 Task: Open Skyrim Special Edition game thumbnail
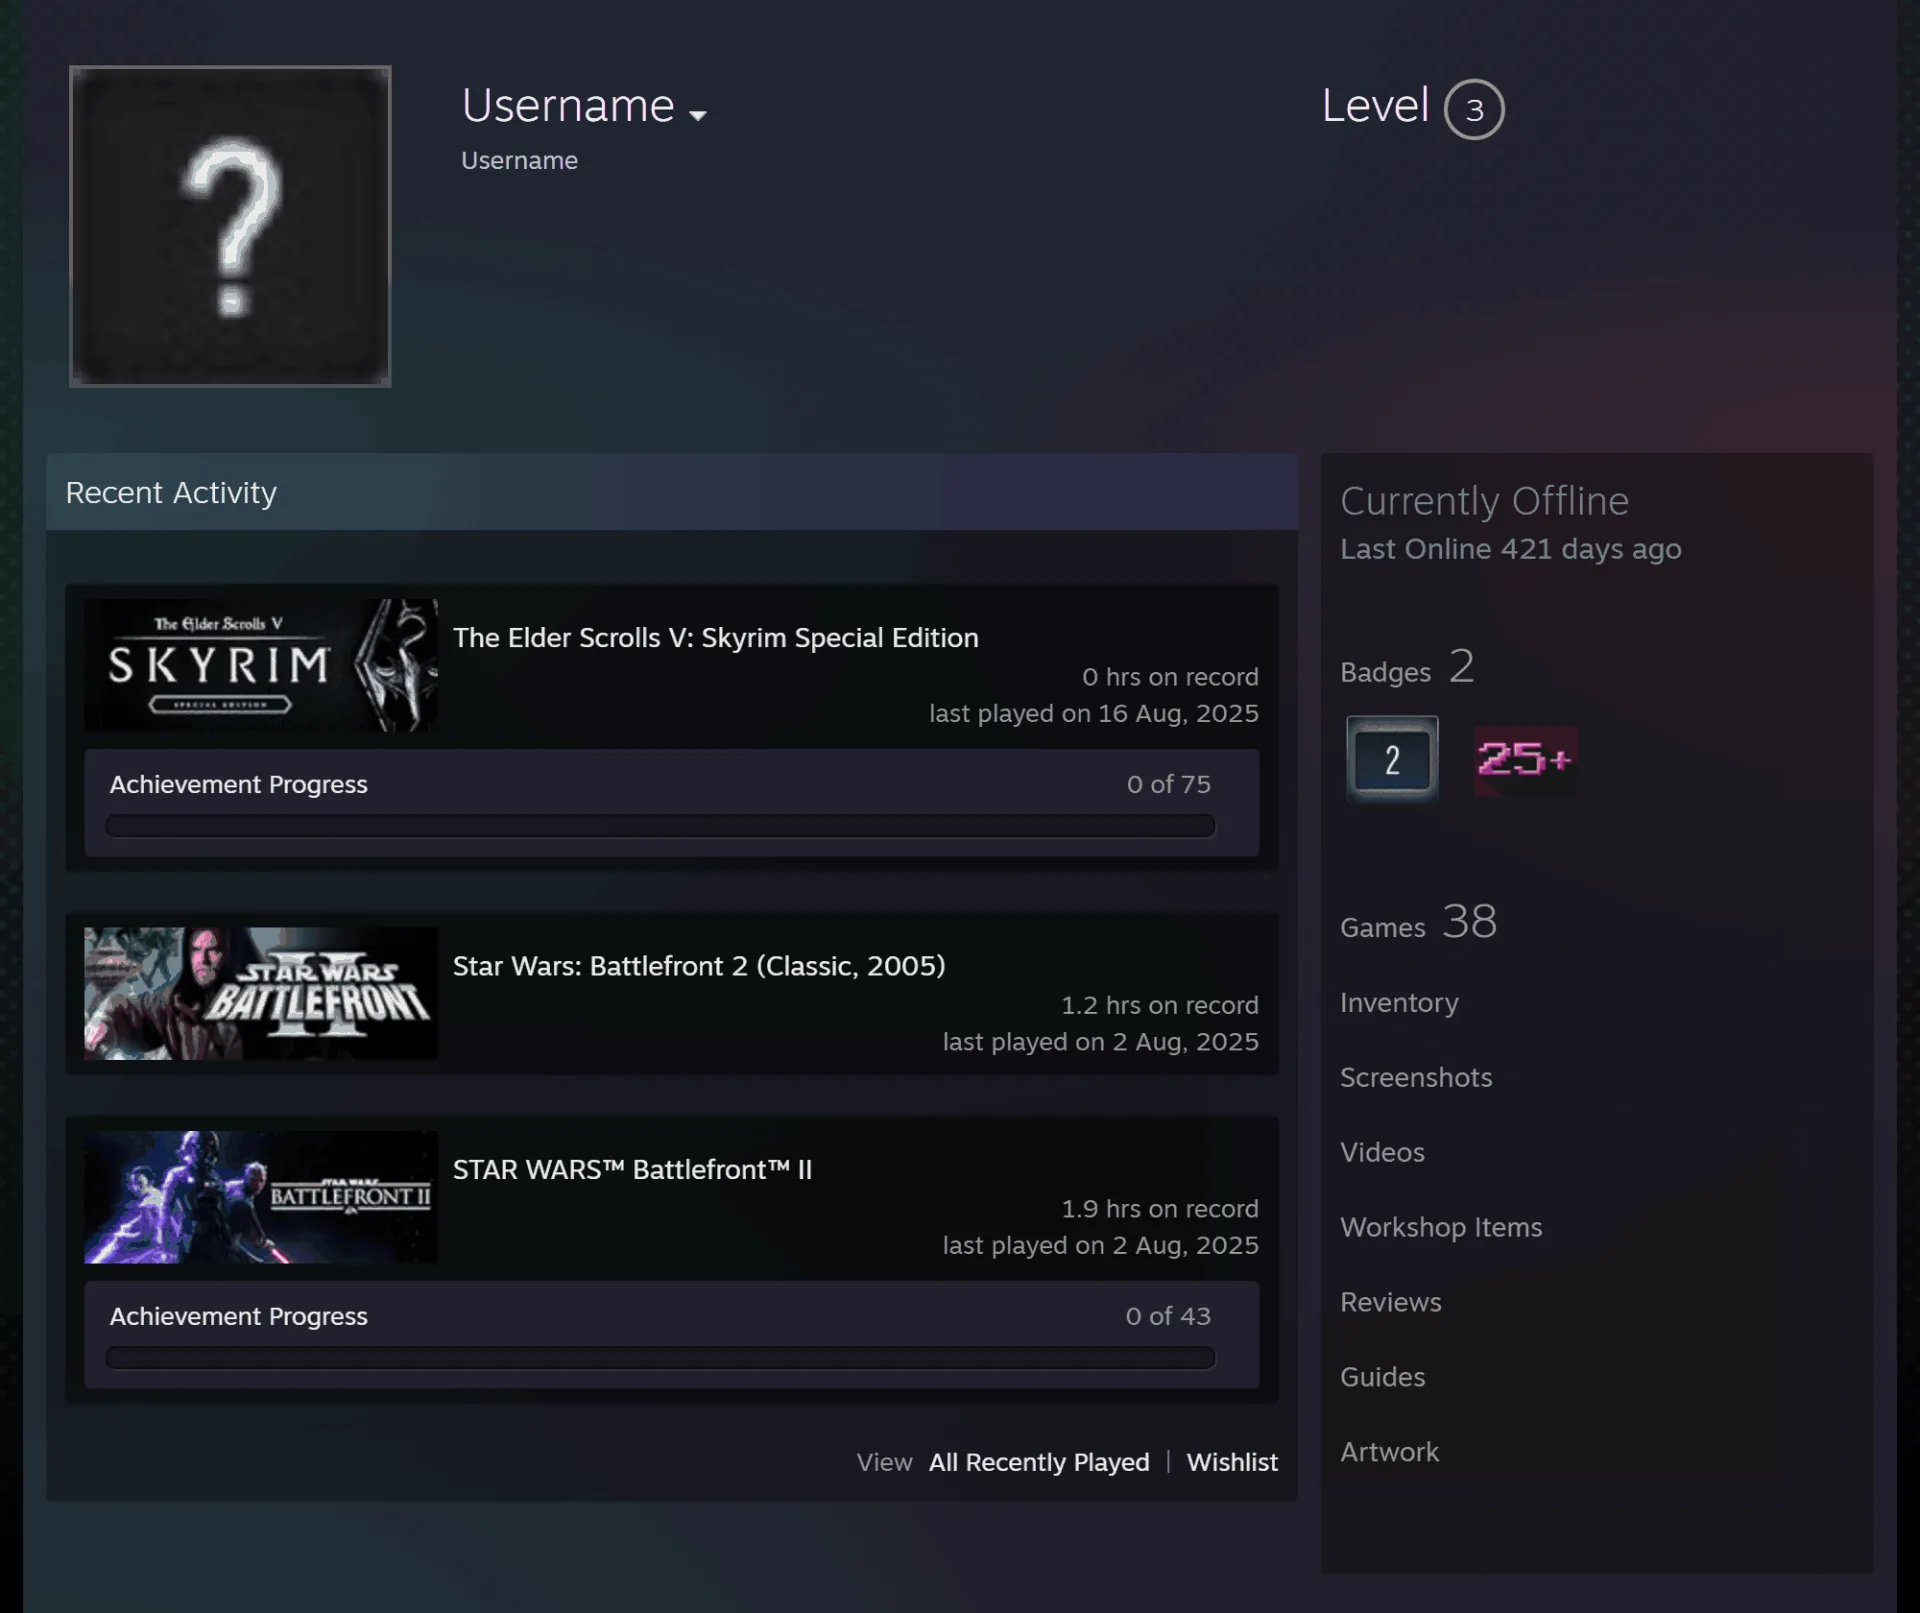click(261, 665)
